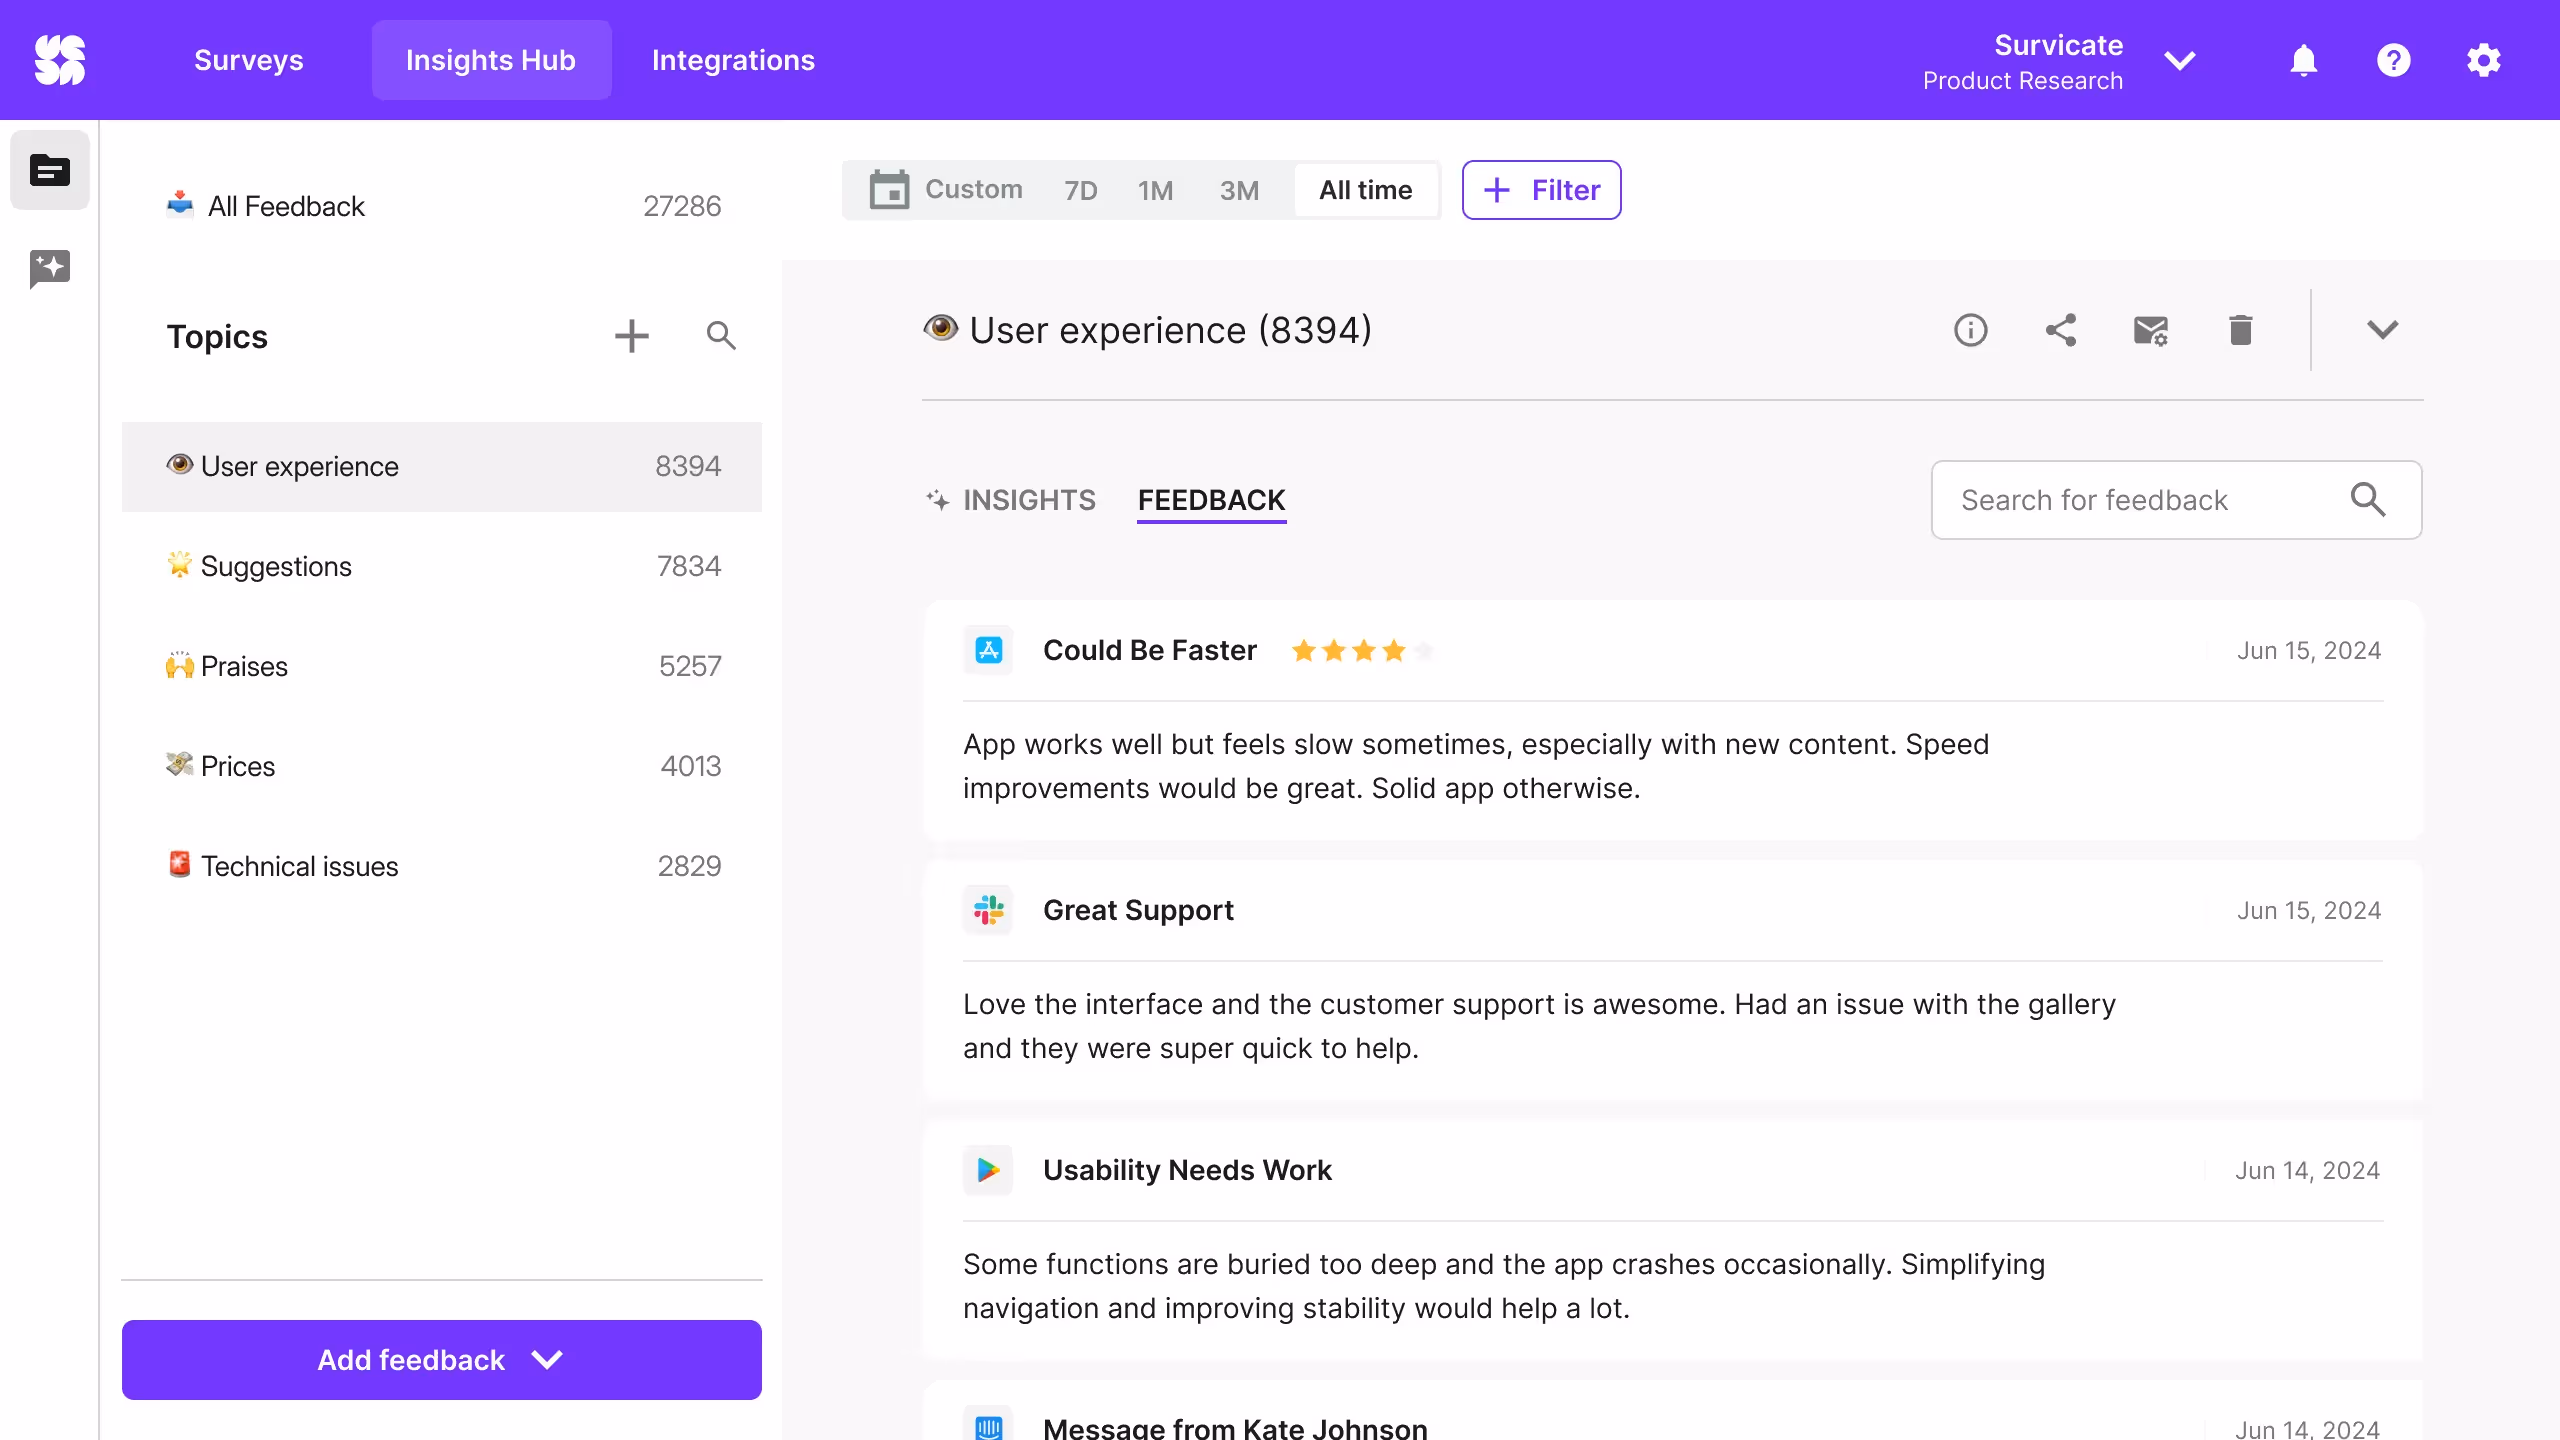Delete the User experience topic
The image size is (2560, 1440).
click(2241, 330)
